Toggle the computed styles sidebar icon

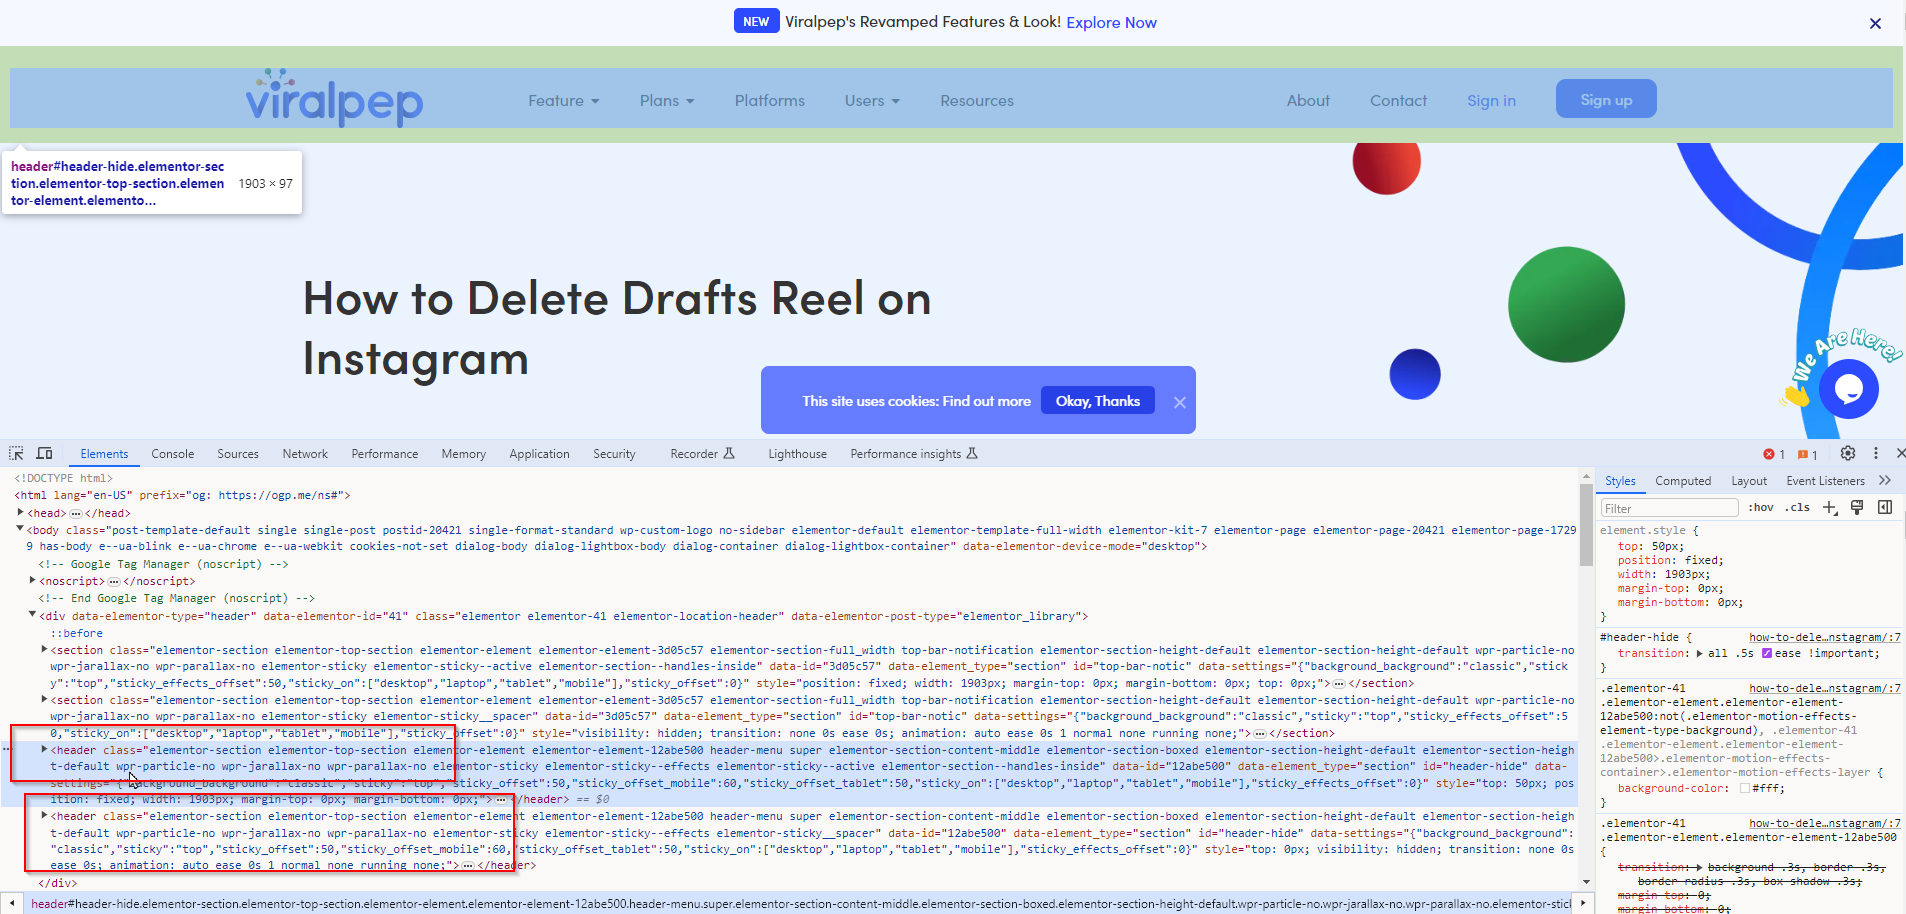point(1885,508)
